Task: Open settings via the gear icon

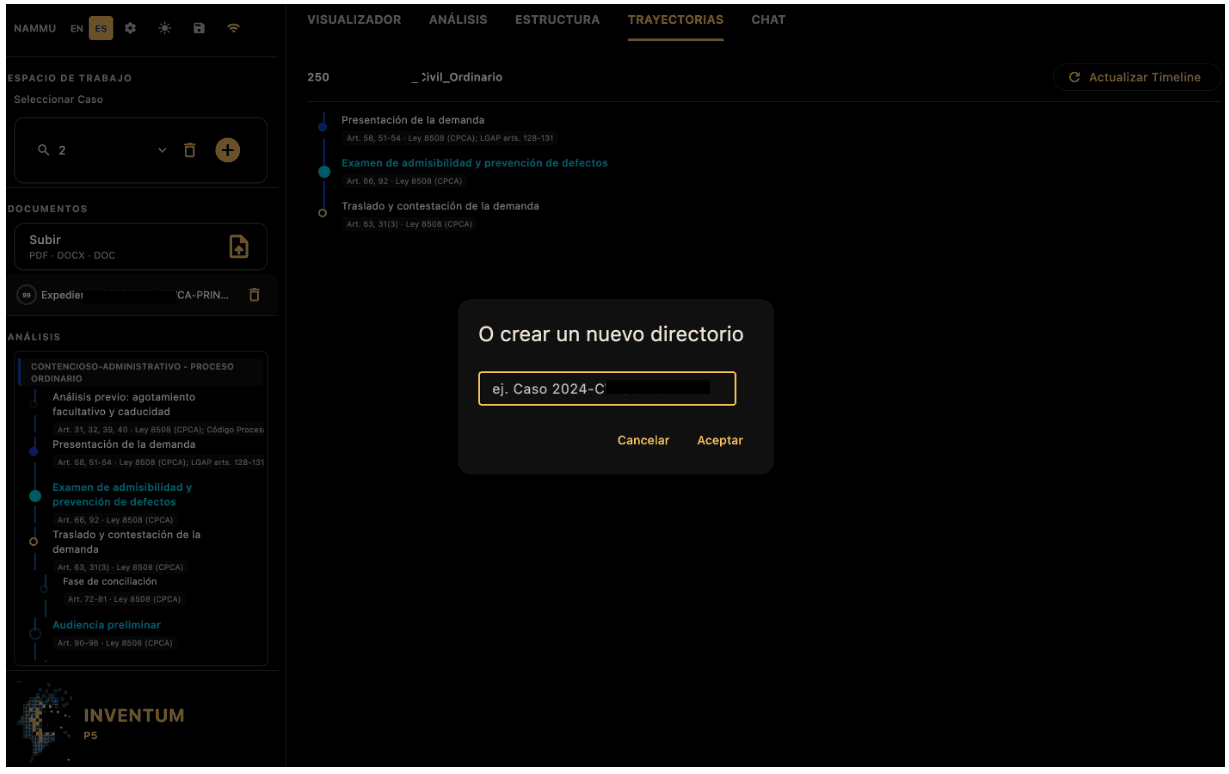Action: click(130, 28)
